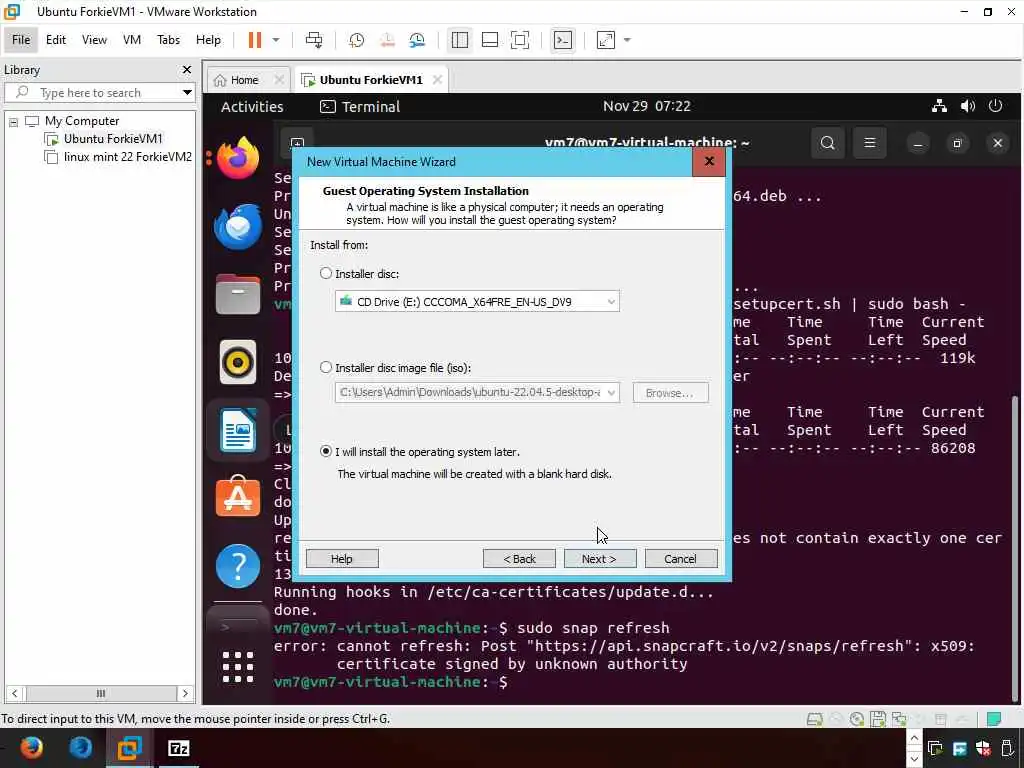Close the Ubuntu ForkieVM1 tab
This screenshot has height=768, width=1024.
pos(437,80)
